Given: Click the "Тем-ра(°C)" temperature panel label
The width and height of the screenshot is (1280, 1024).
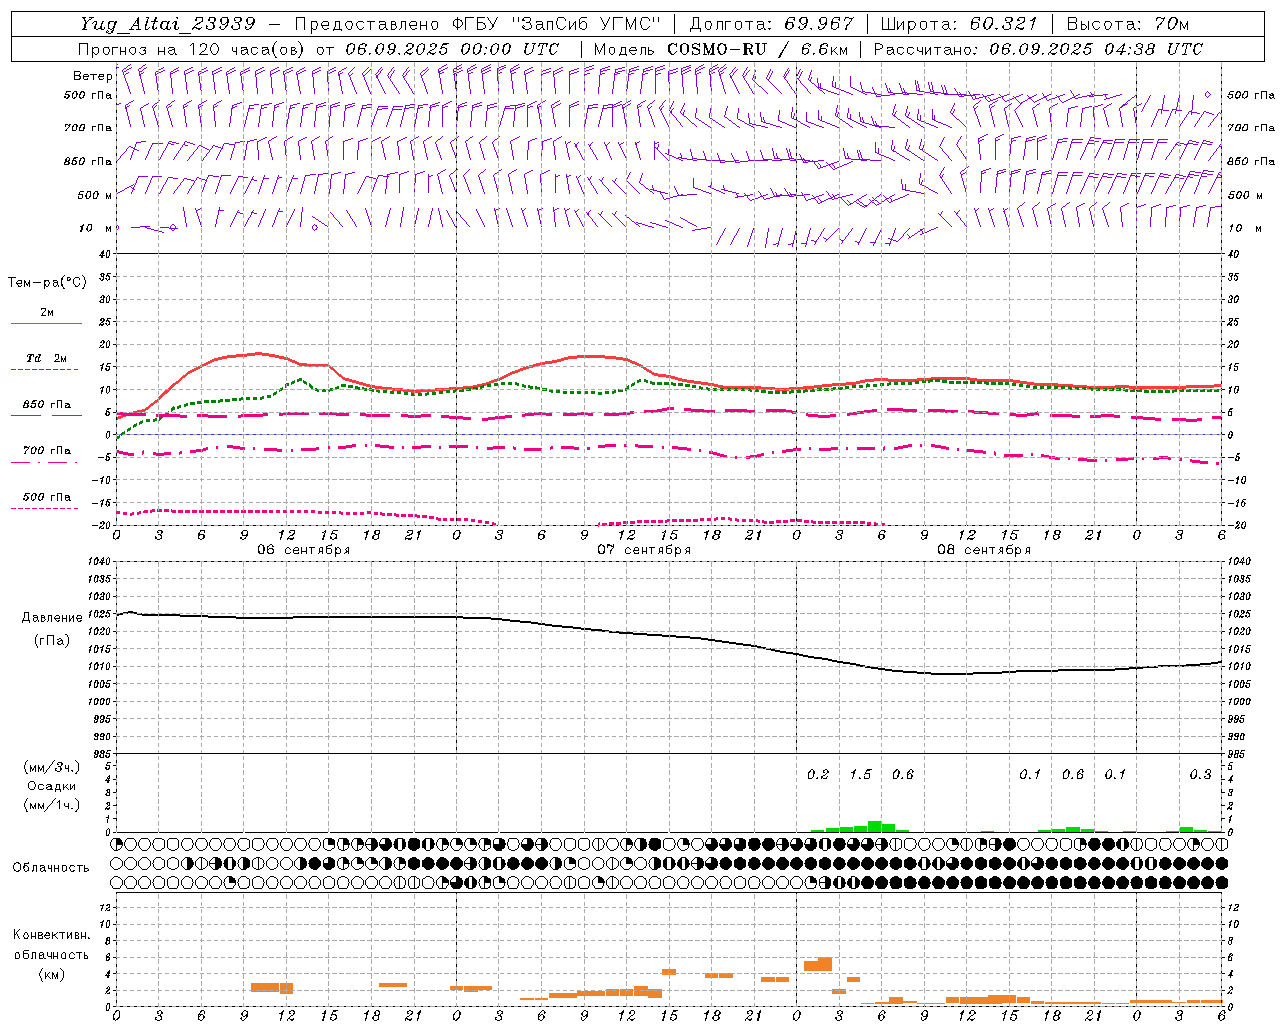Looking at the screenshot, I should 47,283.
